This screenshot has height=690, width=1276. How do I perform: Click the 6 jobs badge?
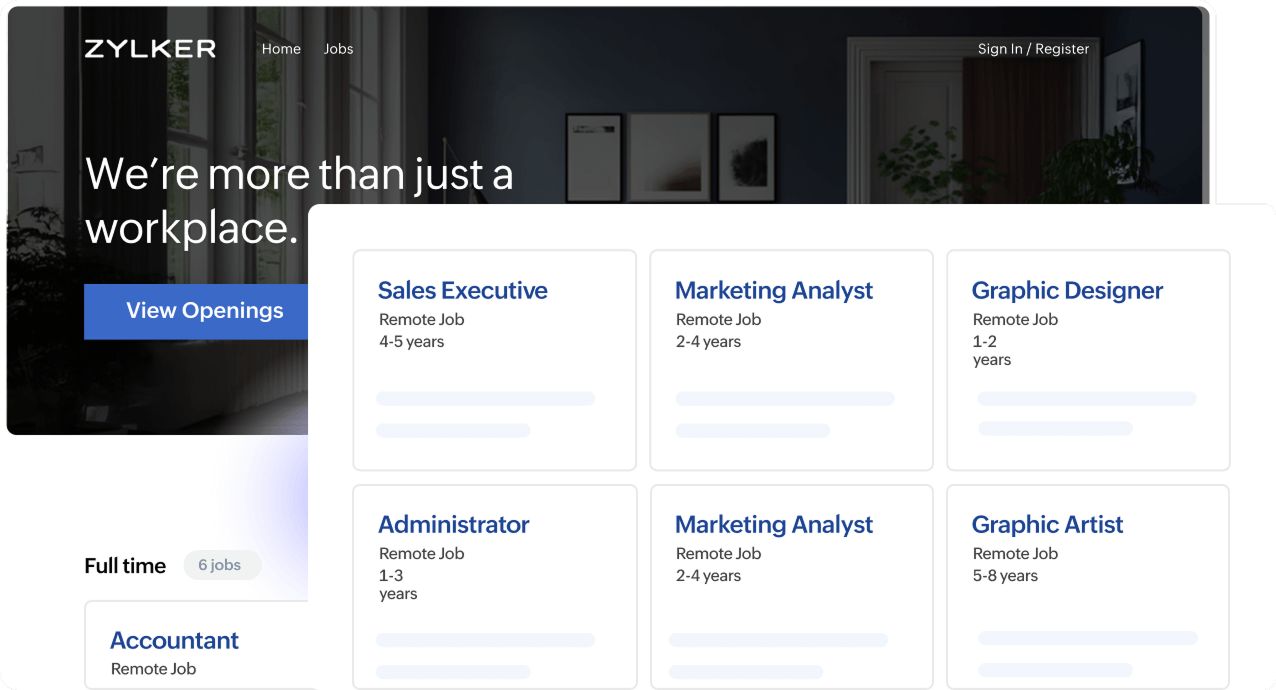pyautogui.click(x=222, y=565)
